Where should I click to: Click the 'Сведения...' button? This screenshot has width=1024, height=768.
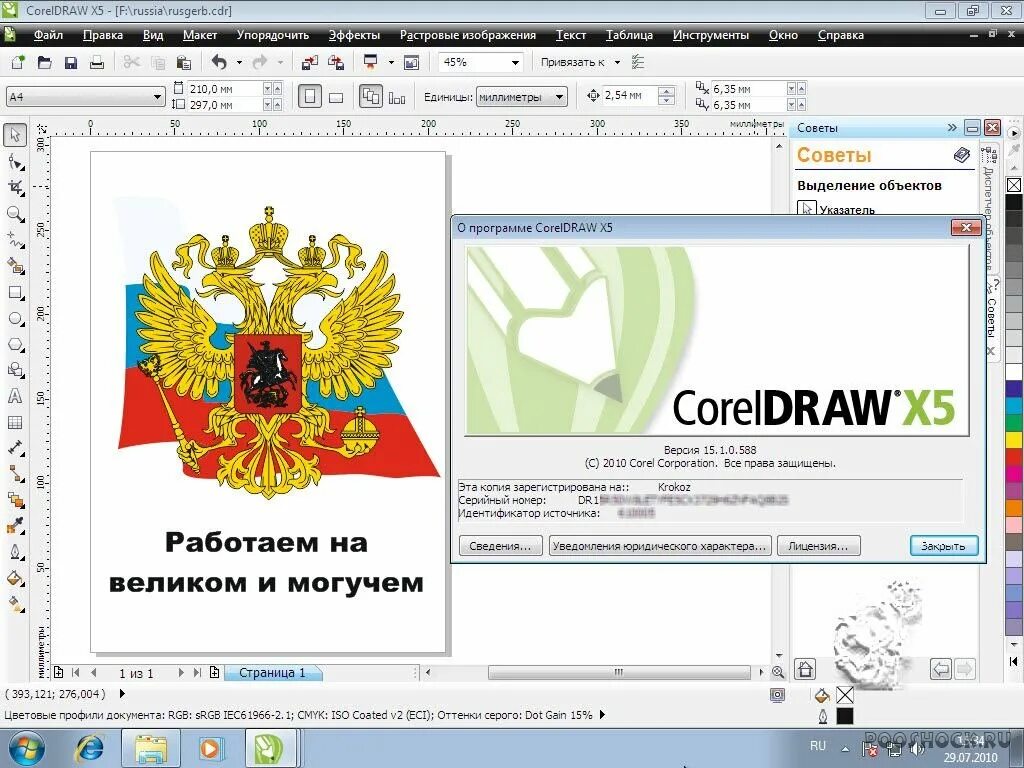[x=500, y=546]
